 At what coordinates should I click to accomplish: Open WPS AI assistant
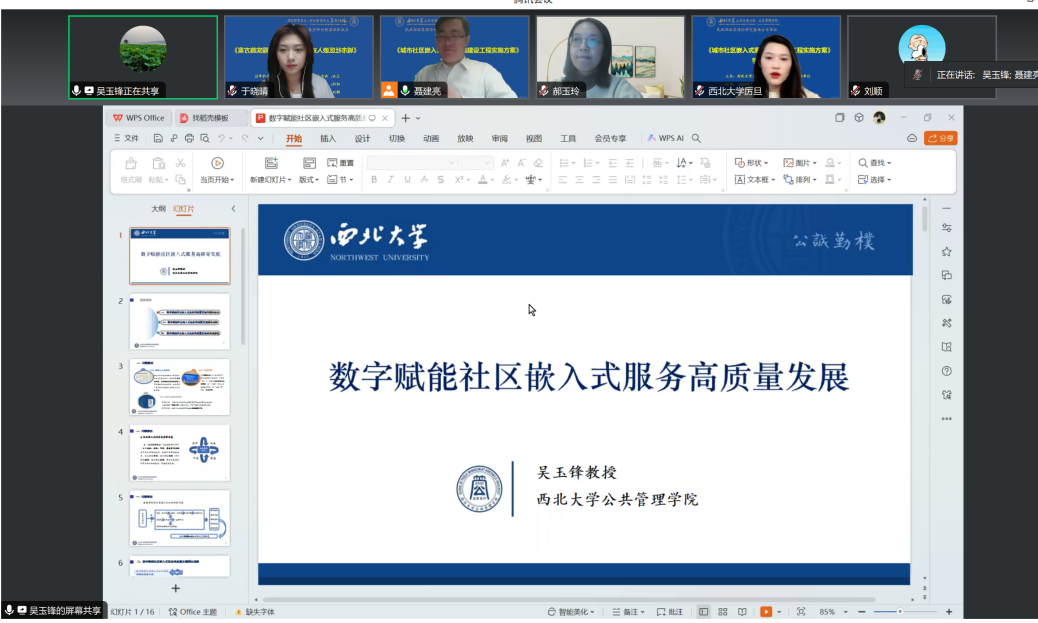666,138
